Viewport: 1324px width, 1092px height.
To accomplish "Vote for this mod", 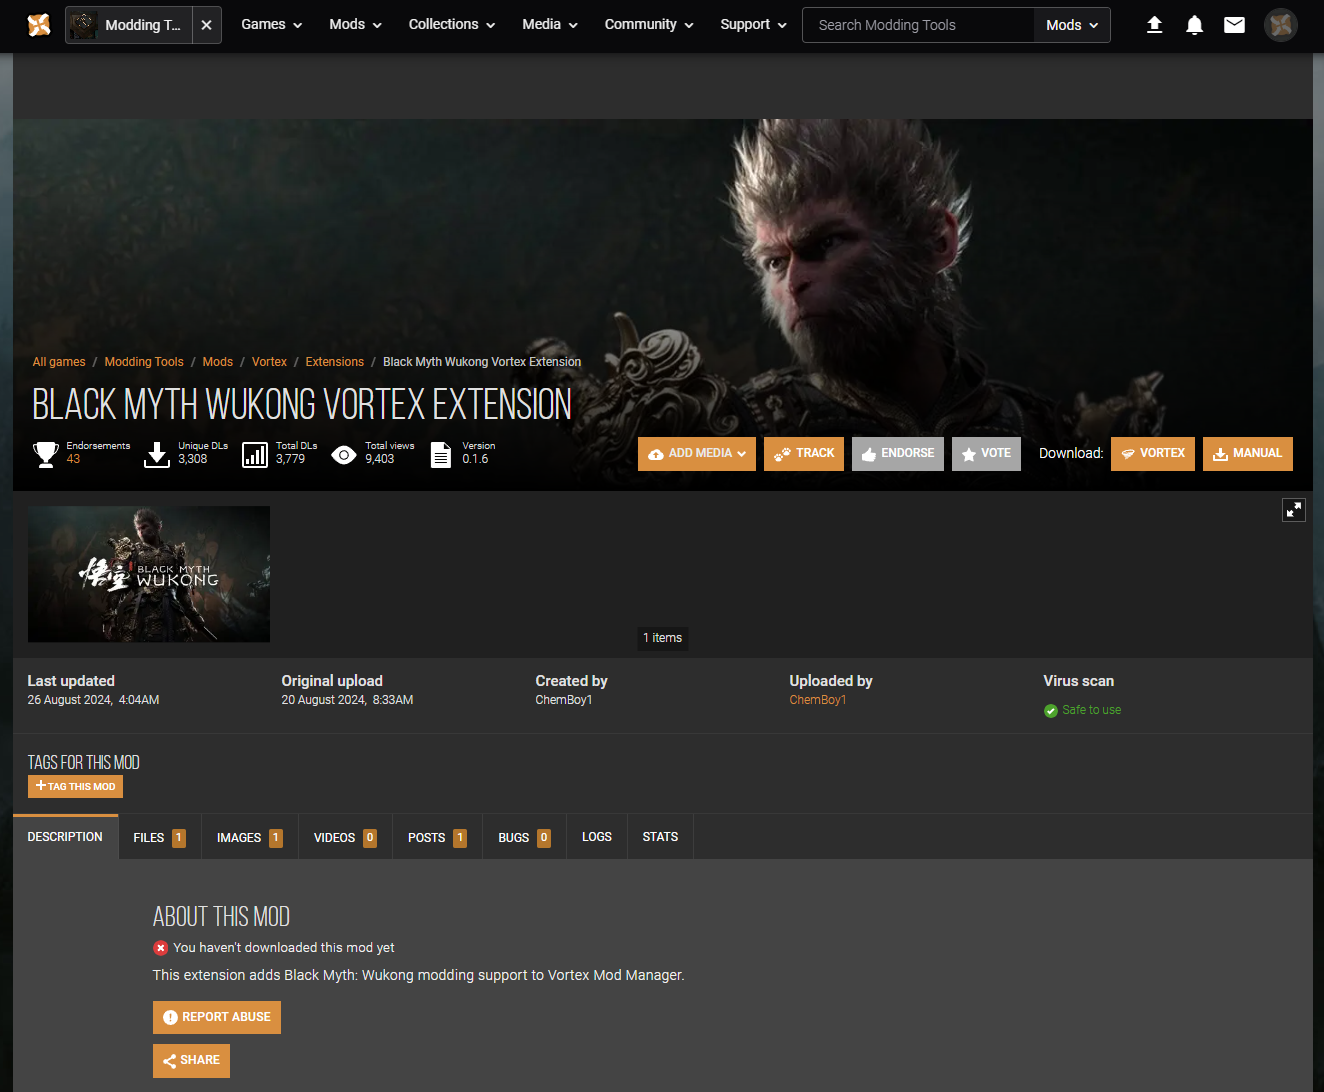I will pos(986,454).
